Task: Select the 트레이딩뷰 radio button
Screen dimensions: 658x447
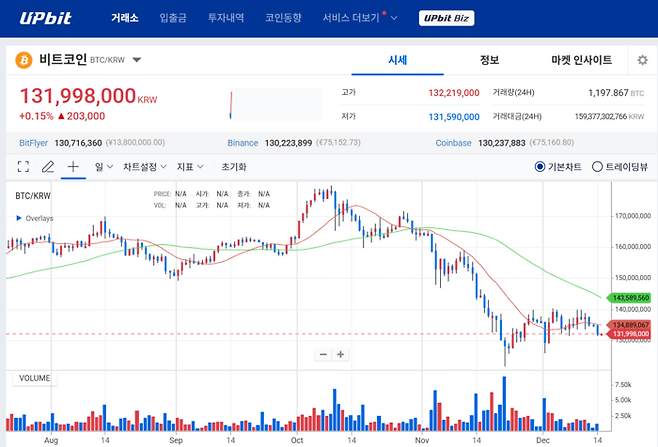Action: click(x=597, y=167)
